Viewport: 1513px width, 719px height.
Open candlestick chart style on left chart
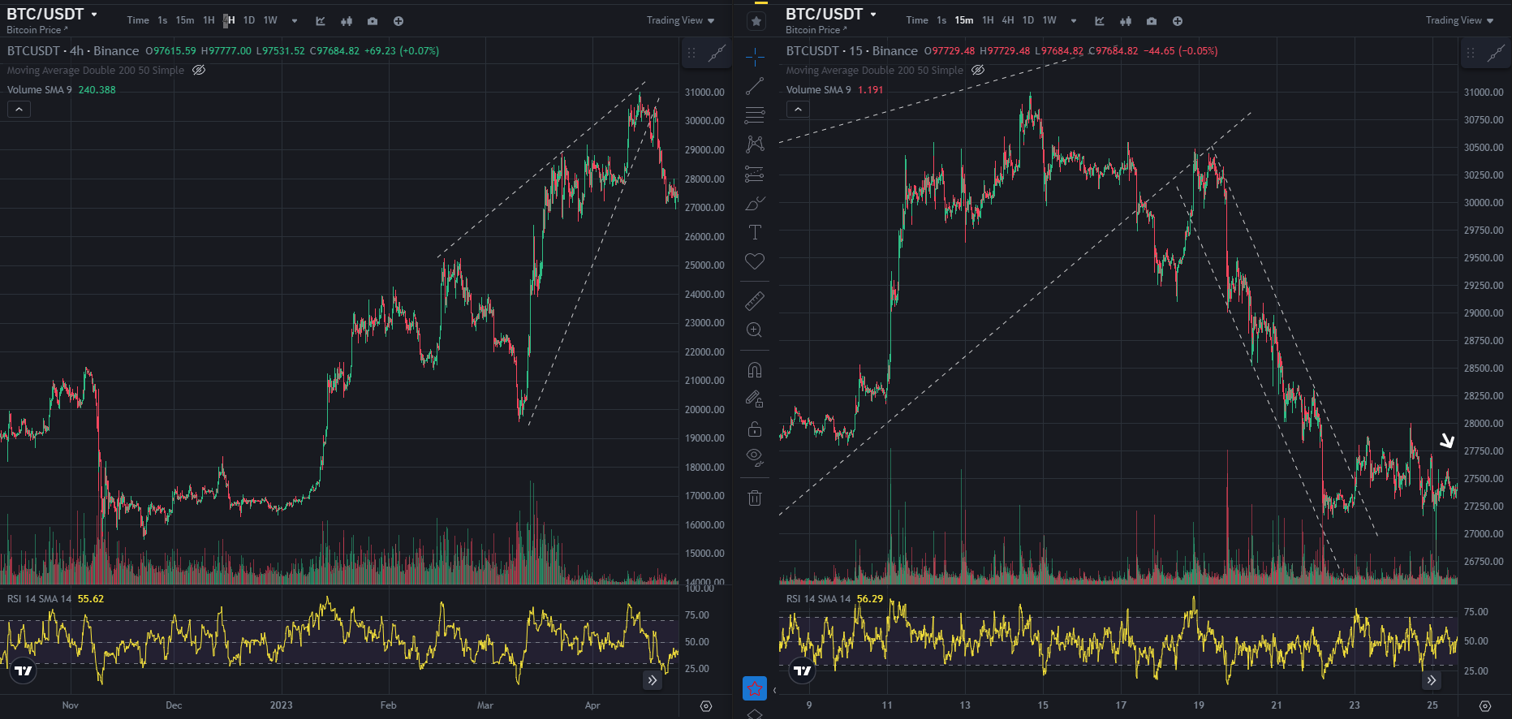(x=347, y=20)
